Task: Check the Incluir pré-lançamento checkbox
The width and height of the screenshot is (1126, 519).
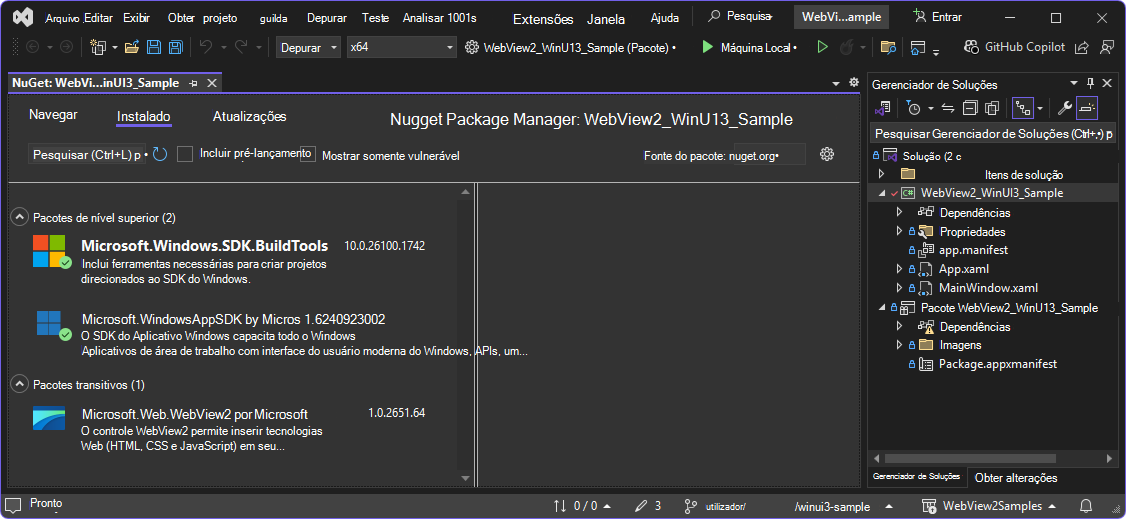Action: (x=185, y=154)
